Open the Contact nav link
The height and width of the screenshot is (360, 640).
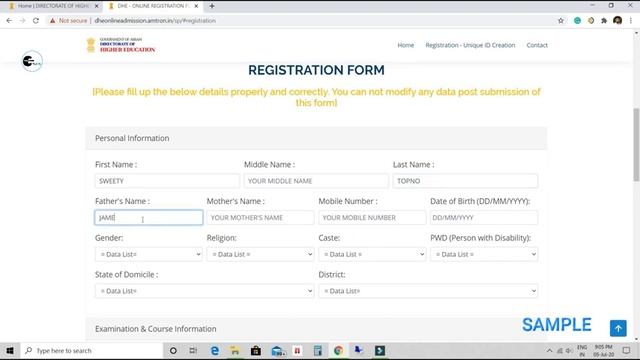tap(537, 45)
